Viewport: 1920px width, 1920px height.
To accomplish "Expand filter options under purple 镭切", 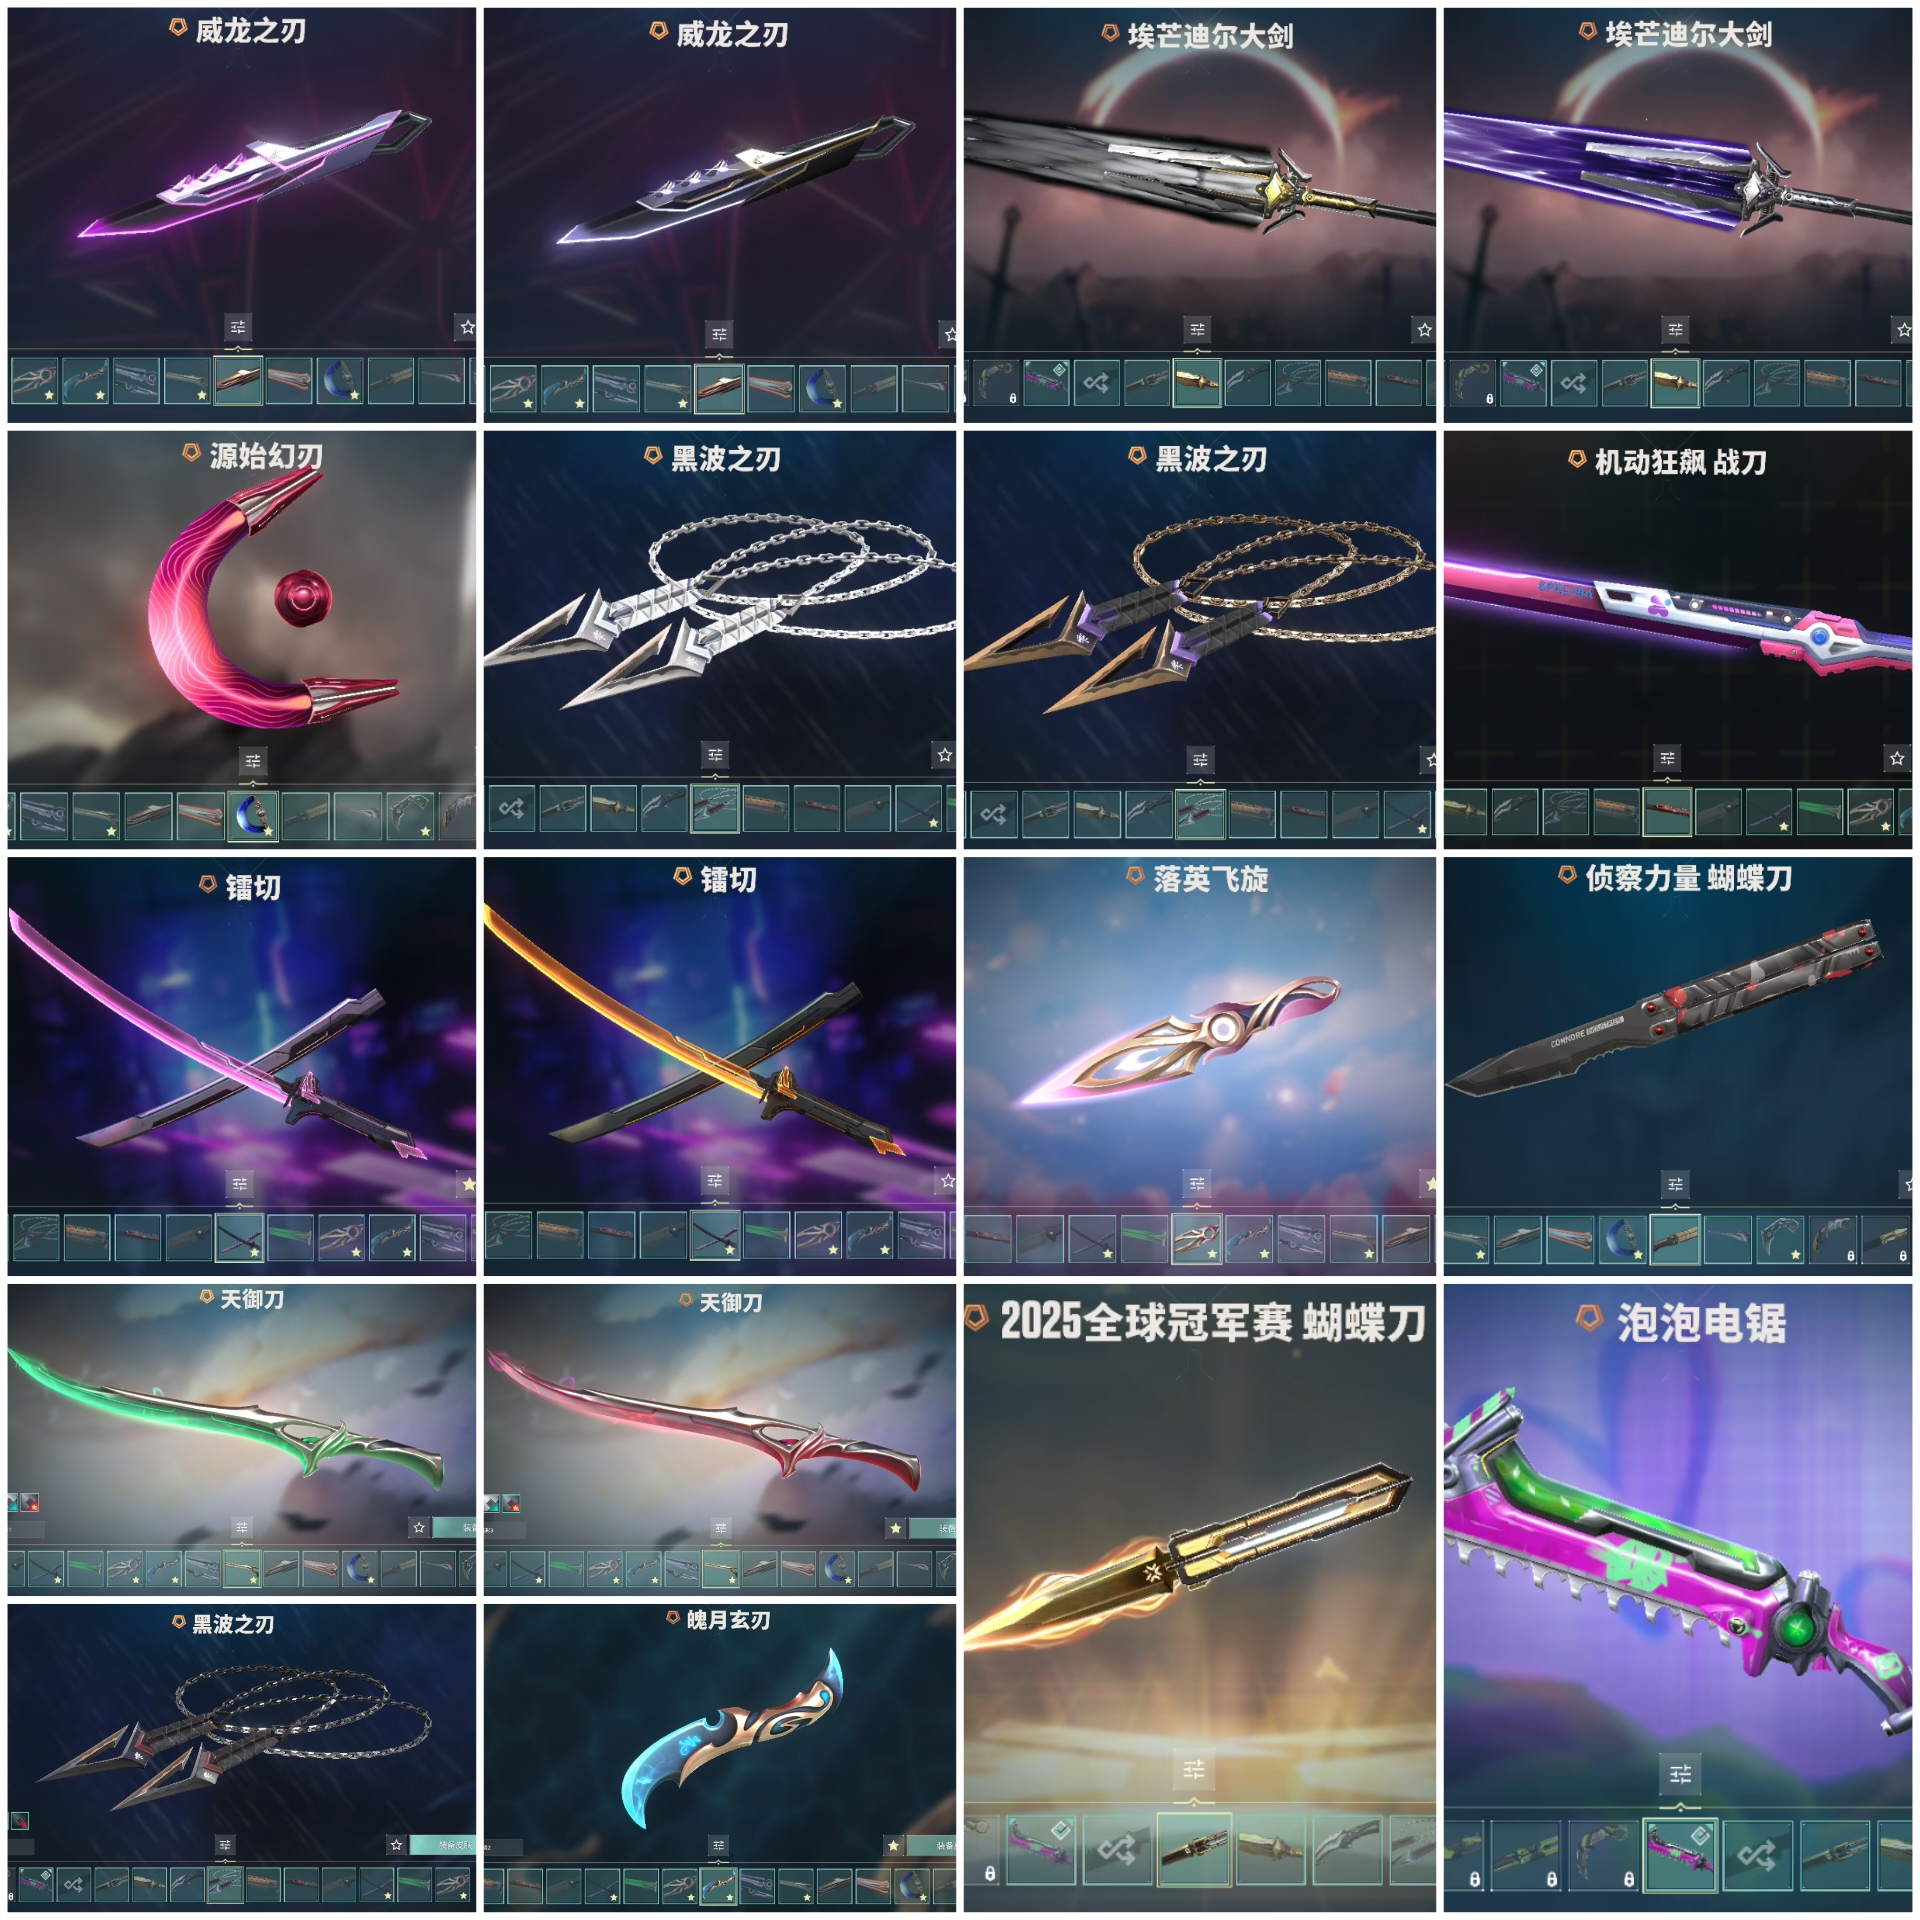I will coord(240,1184).
